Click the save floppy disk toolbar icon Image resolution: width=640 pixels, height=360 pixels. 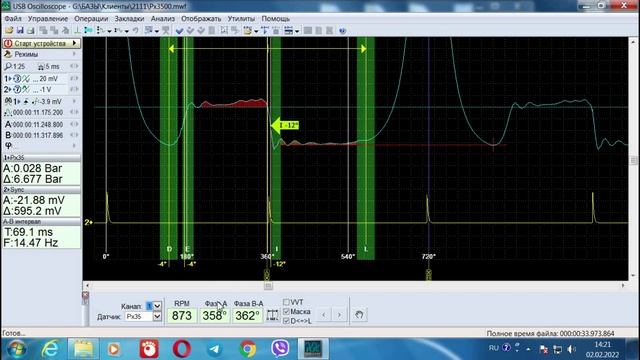pyautogui.click(x=20, y=31)
